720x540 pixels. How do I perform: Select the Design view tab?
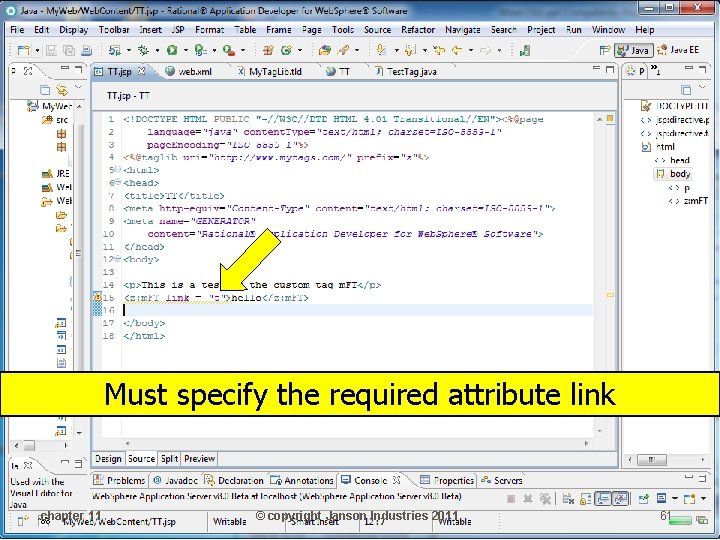click(108, 459)
